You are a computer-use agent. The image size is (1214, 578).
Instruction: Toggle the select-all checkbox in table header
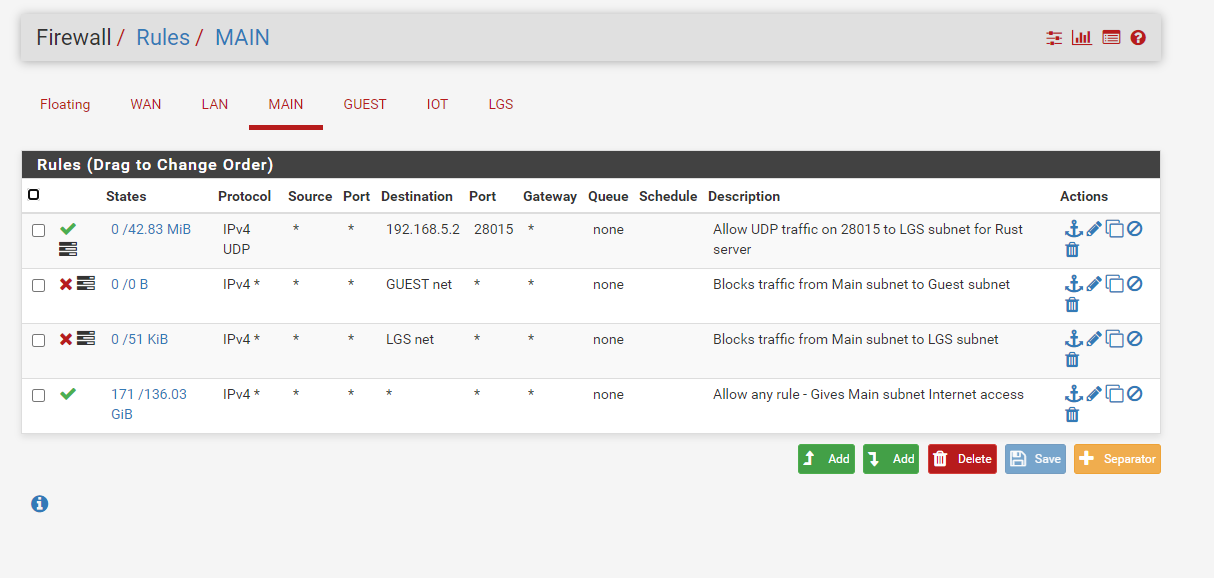34,195
